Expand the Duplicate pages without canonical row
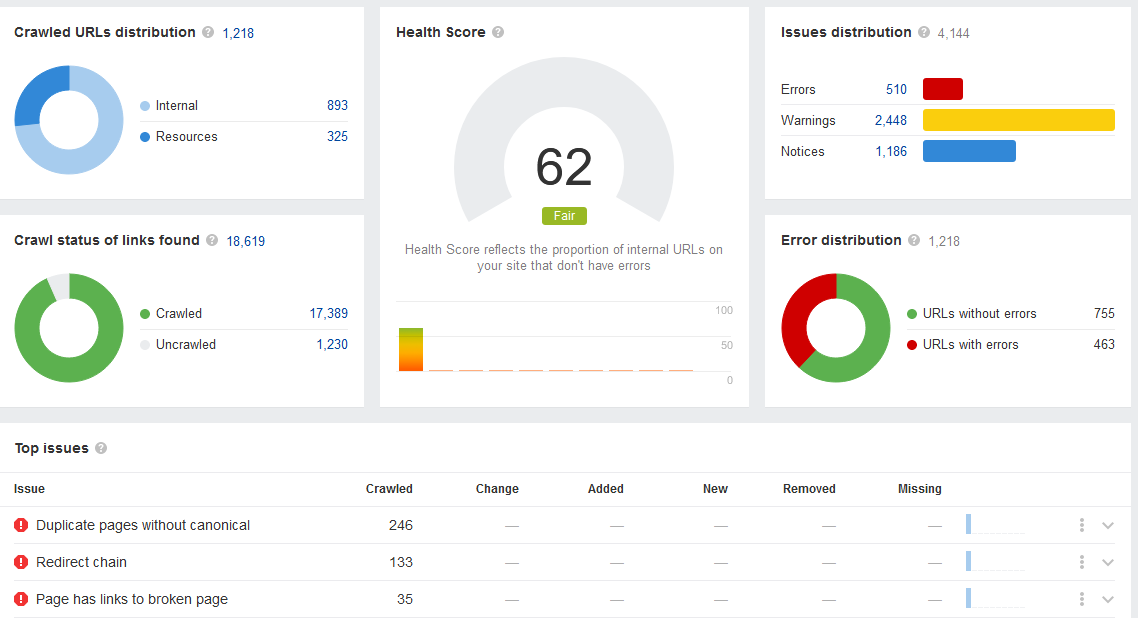The height and width of the screenshot is (618, 1138). 1107,525
